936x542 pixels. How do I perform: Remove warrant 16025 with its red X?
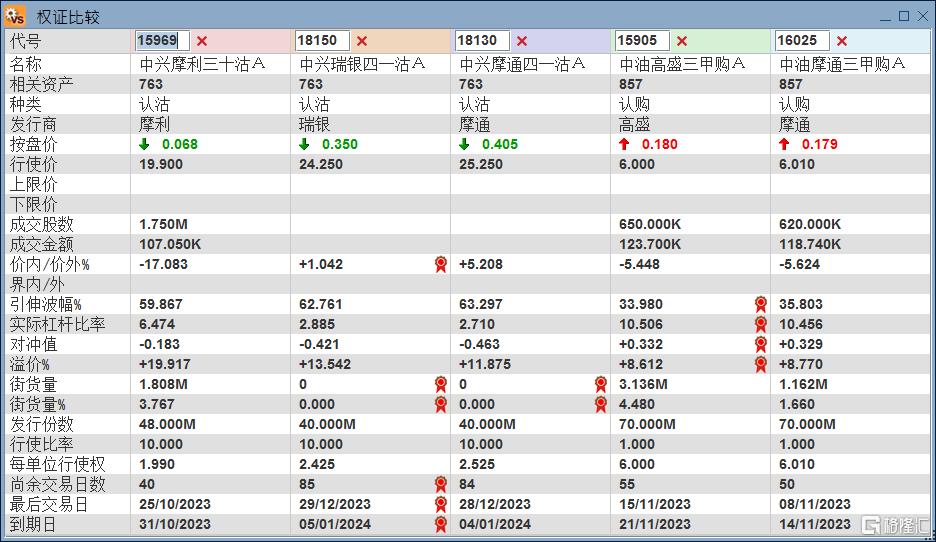tap(842, 41)
